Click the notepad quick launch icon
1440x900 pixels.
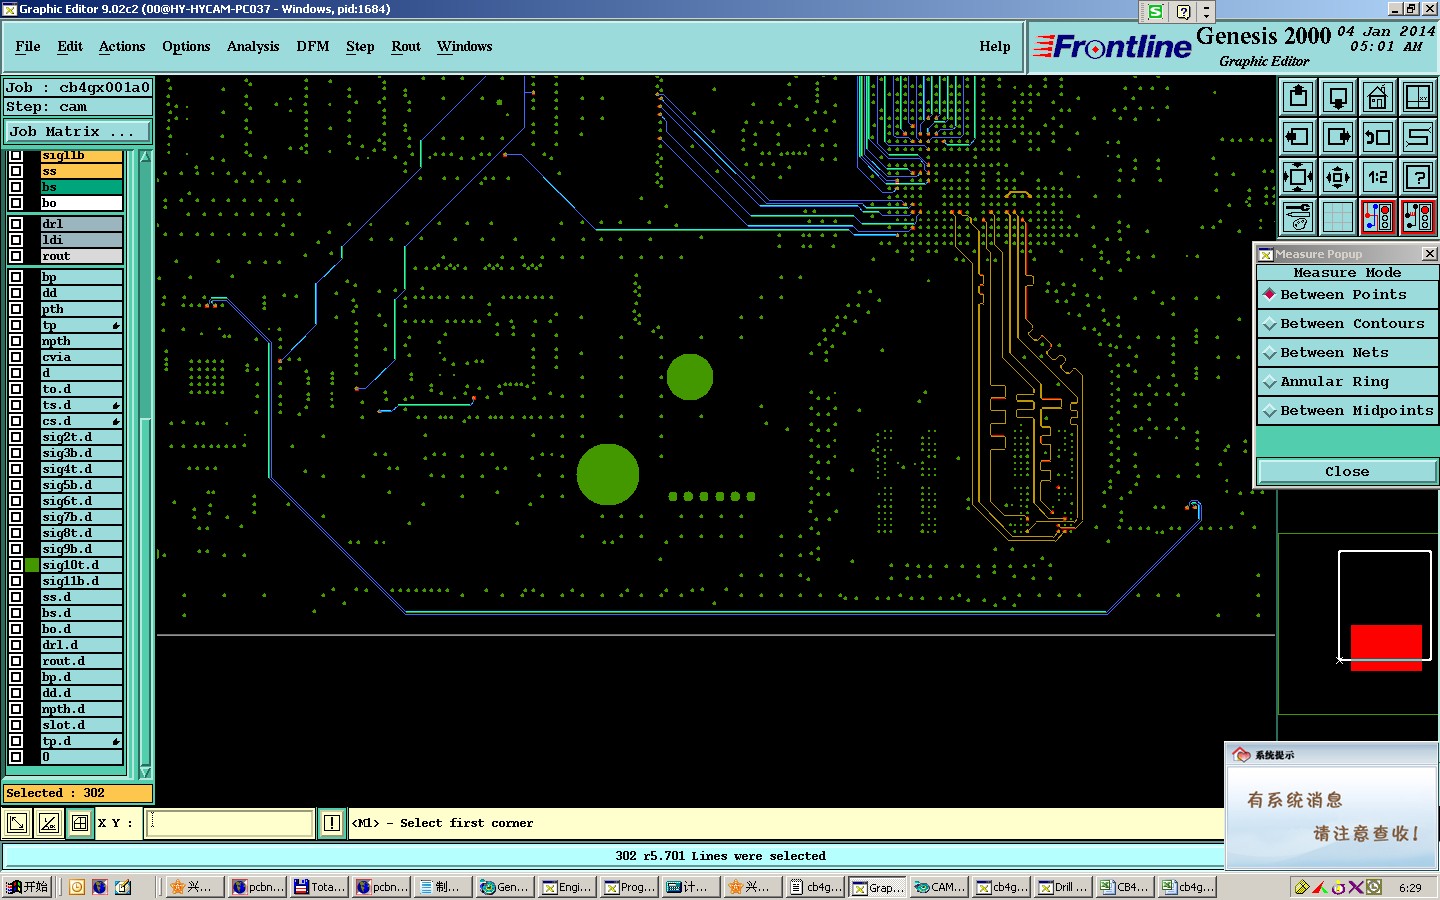point(123,887)
